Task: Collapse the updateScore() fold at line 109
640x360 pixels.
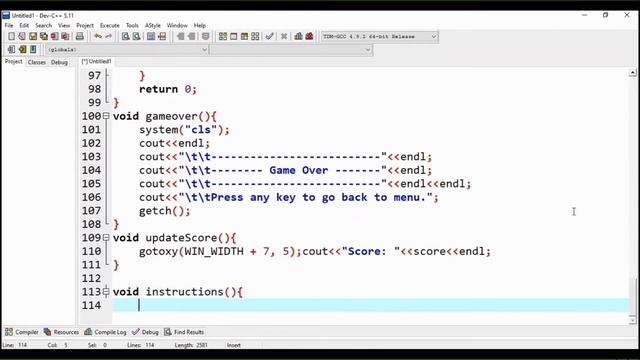Action: [106, 238]
